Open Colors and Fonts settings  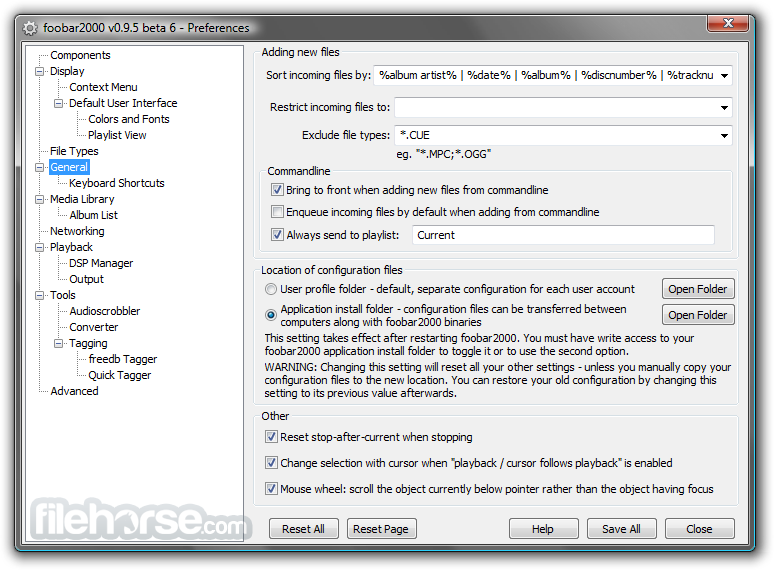[x=128, y=119]
